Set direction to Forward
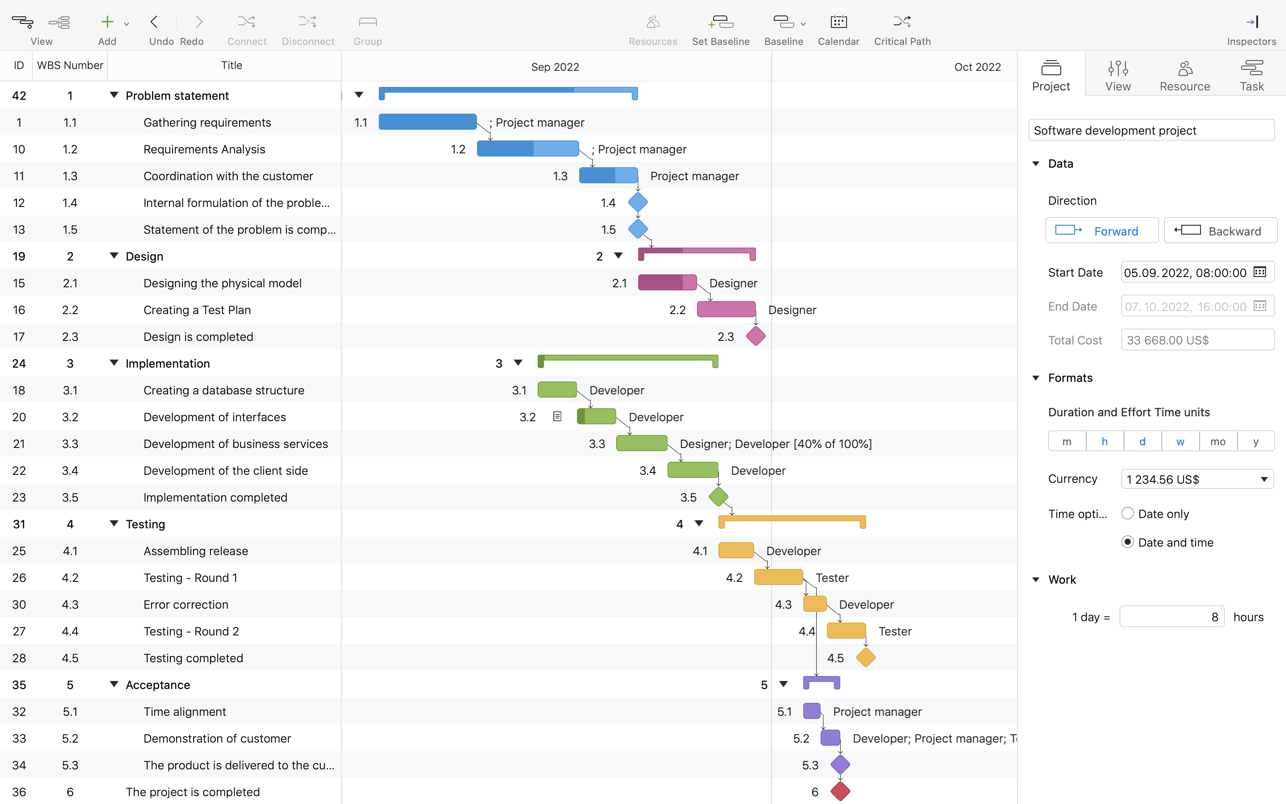 (1101, 231)
